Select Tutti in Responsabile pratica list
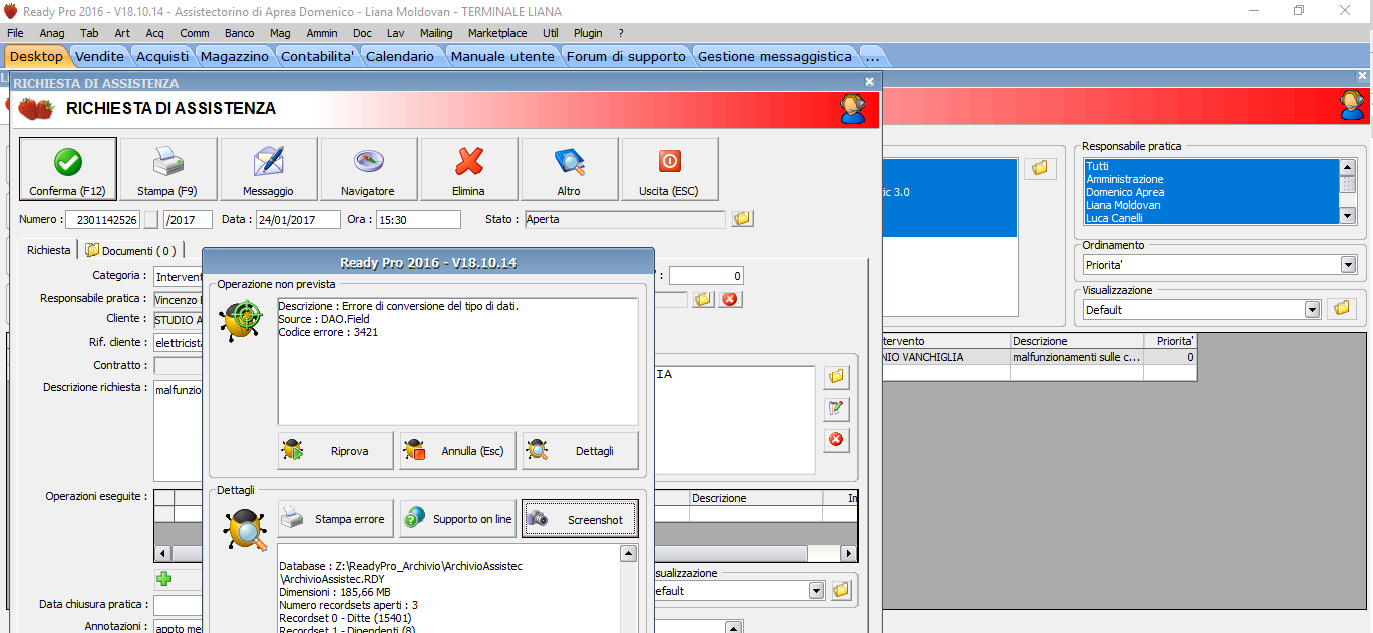1373x633 pixels. click(x=1211, y=166)
